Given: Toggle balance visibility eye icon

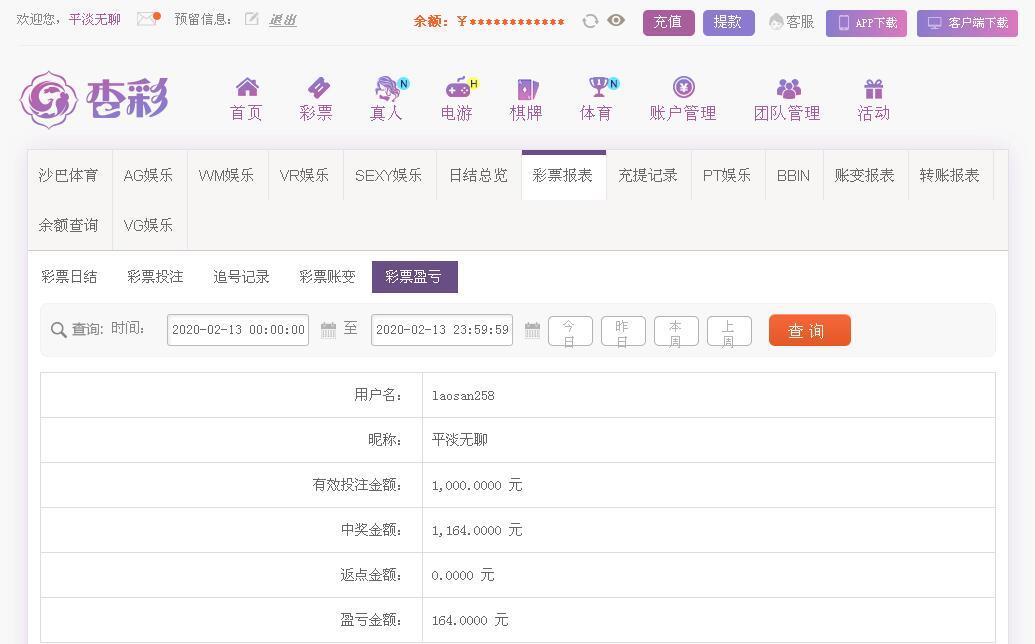Looking at the screenshot, I should coord(616,20).
